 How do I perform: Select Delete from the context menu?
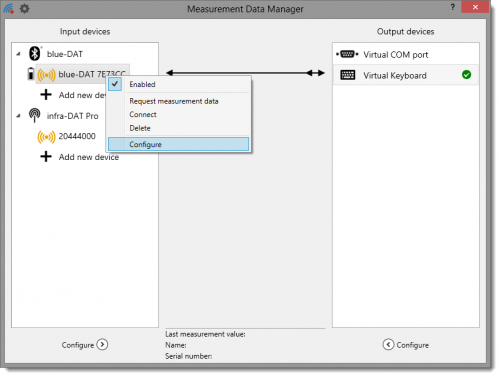[140, 128]
